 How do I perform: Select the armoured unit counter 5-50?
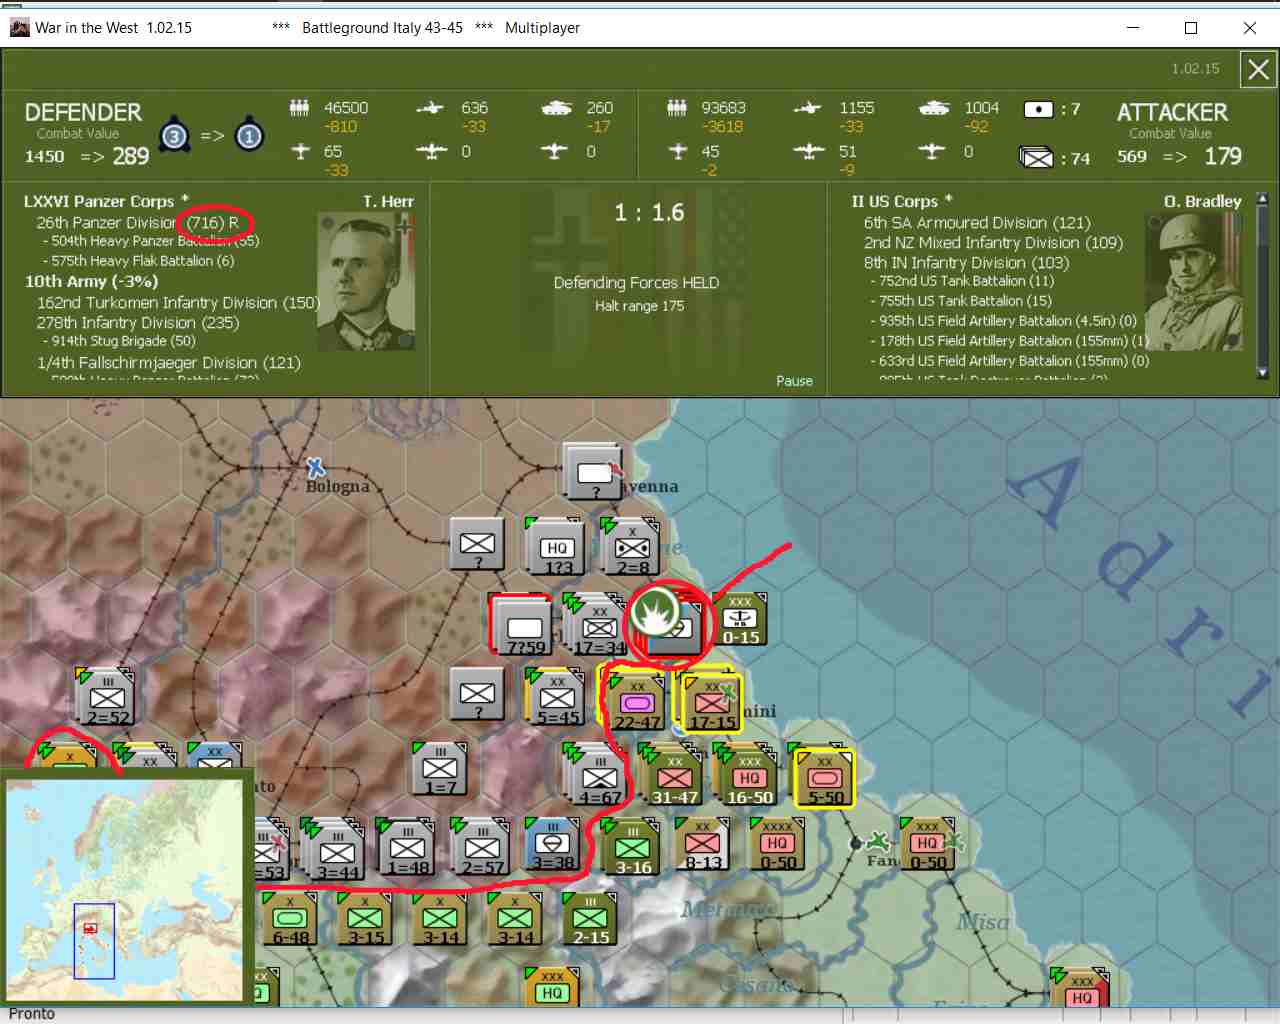[x=825, y=778]
